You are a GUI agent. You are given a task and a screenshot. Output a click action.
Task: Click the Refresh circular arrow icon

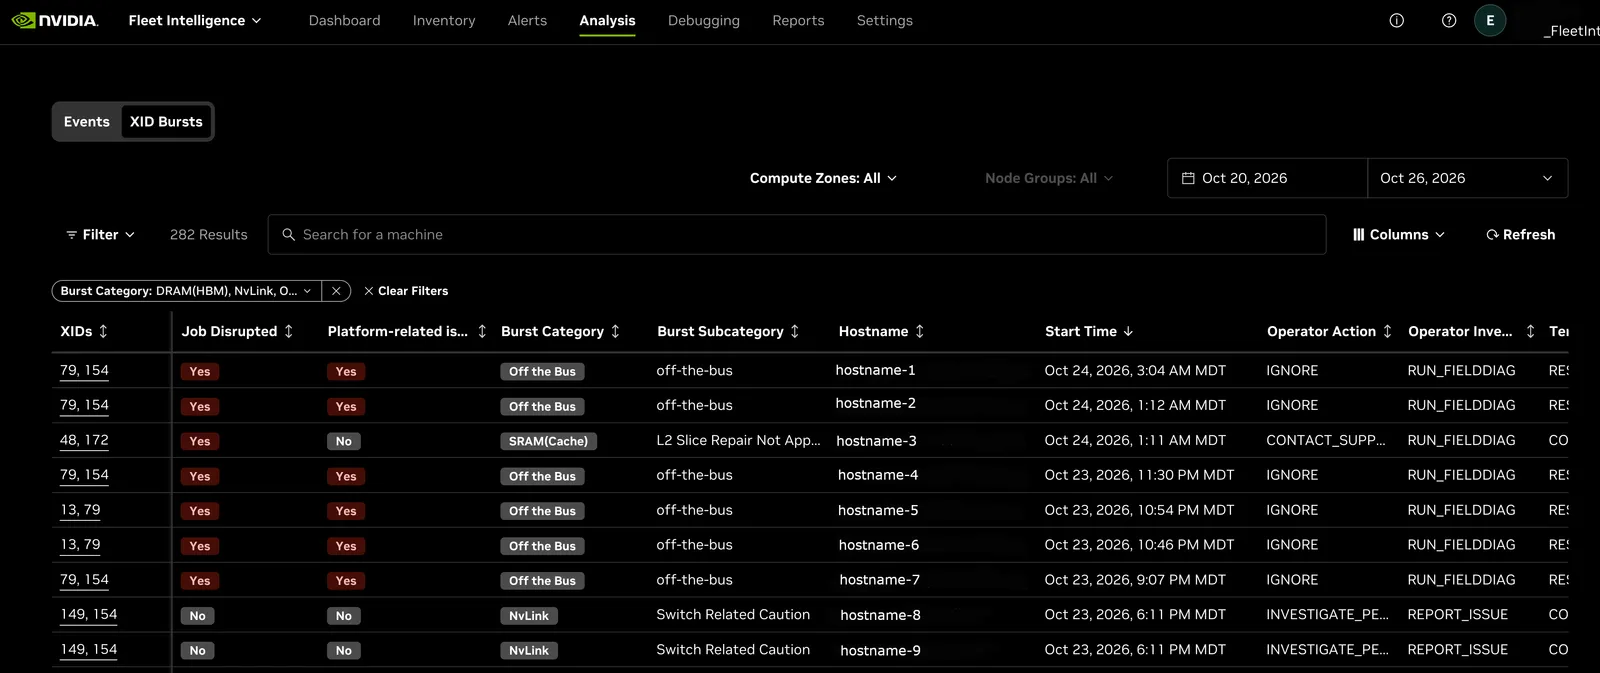1492,234
